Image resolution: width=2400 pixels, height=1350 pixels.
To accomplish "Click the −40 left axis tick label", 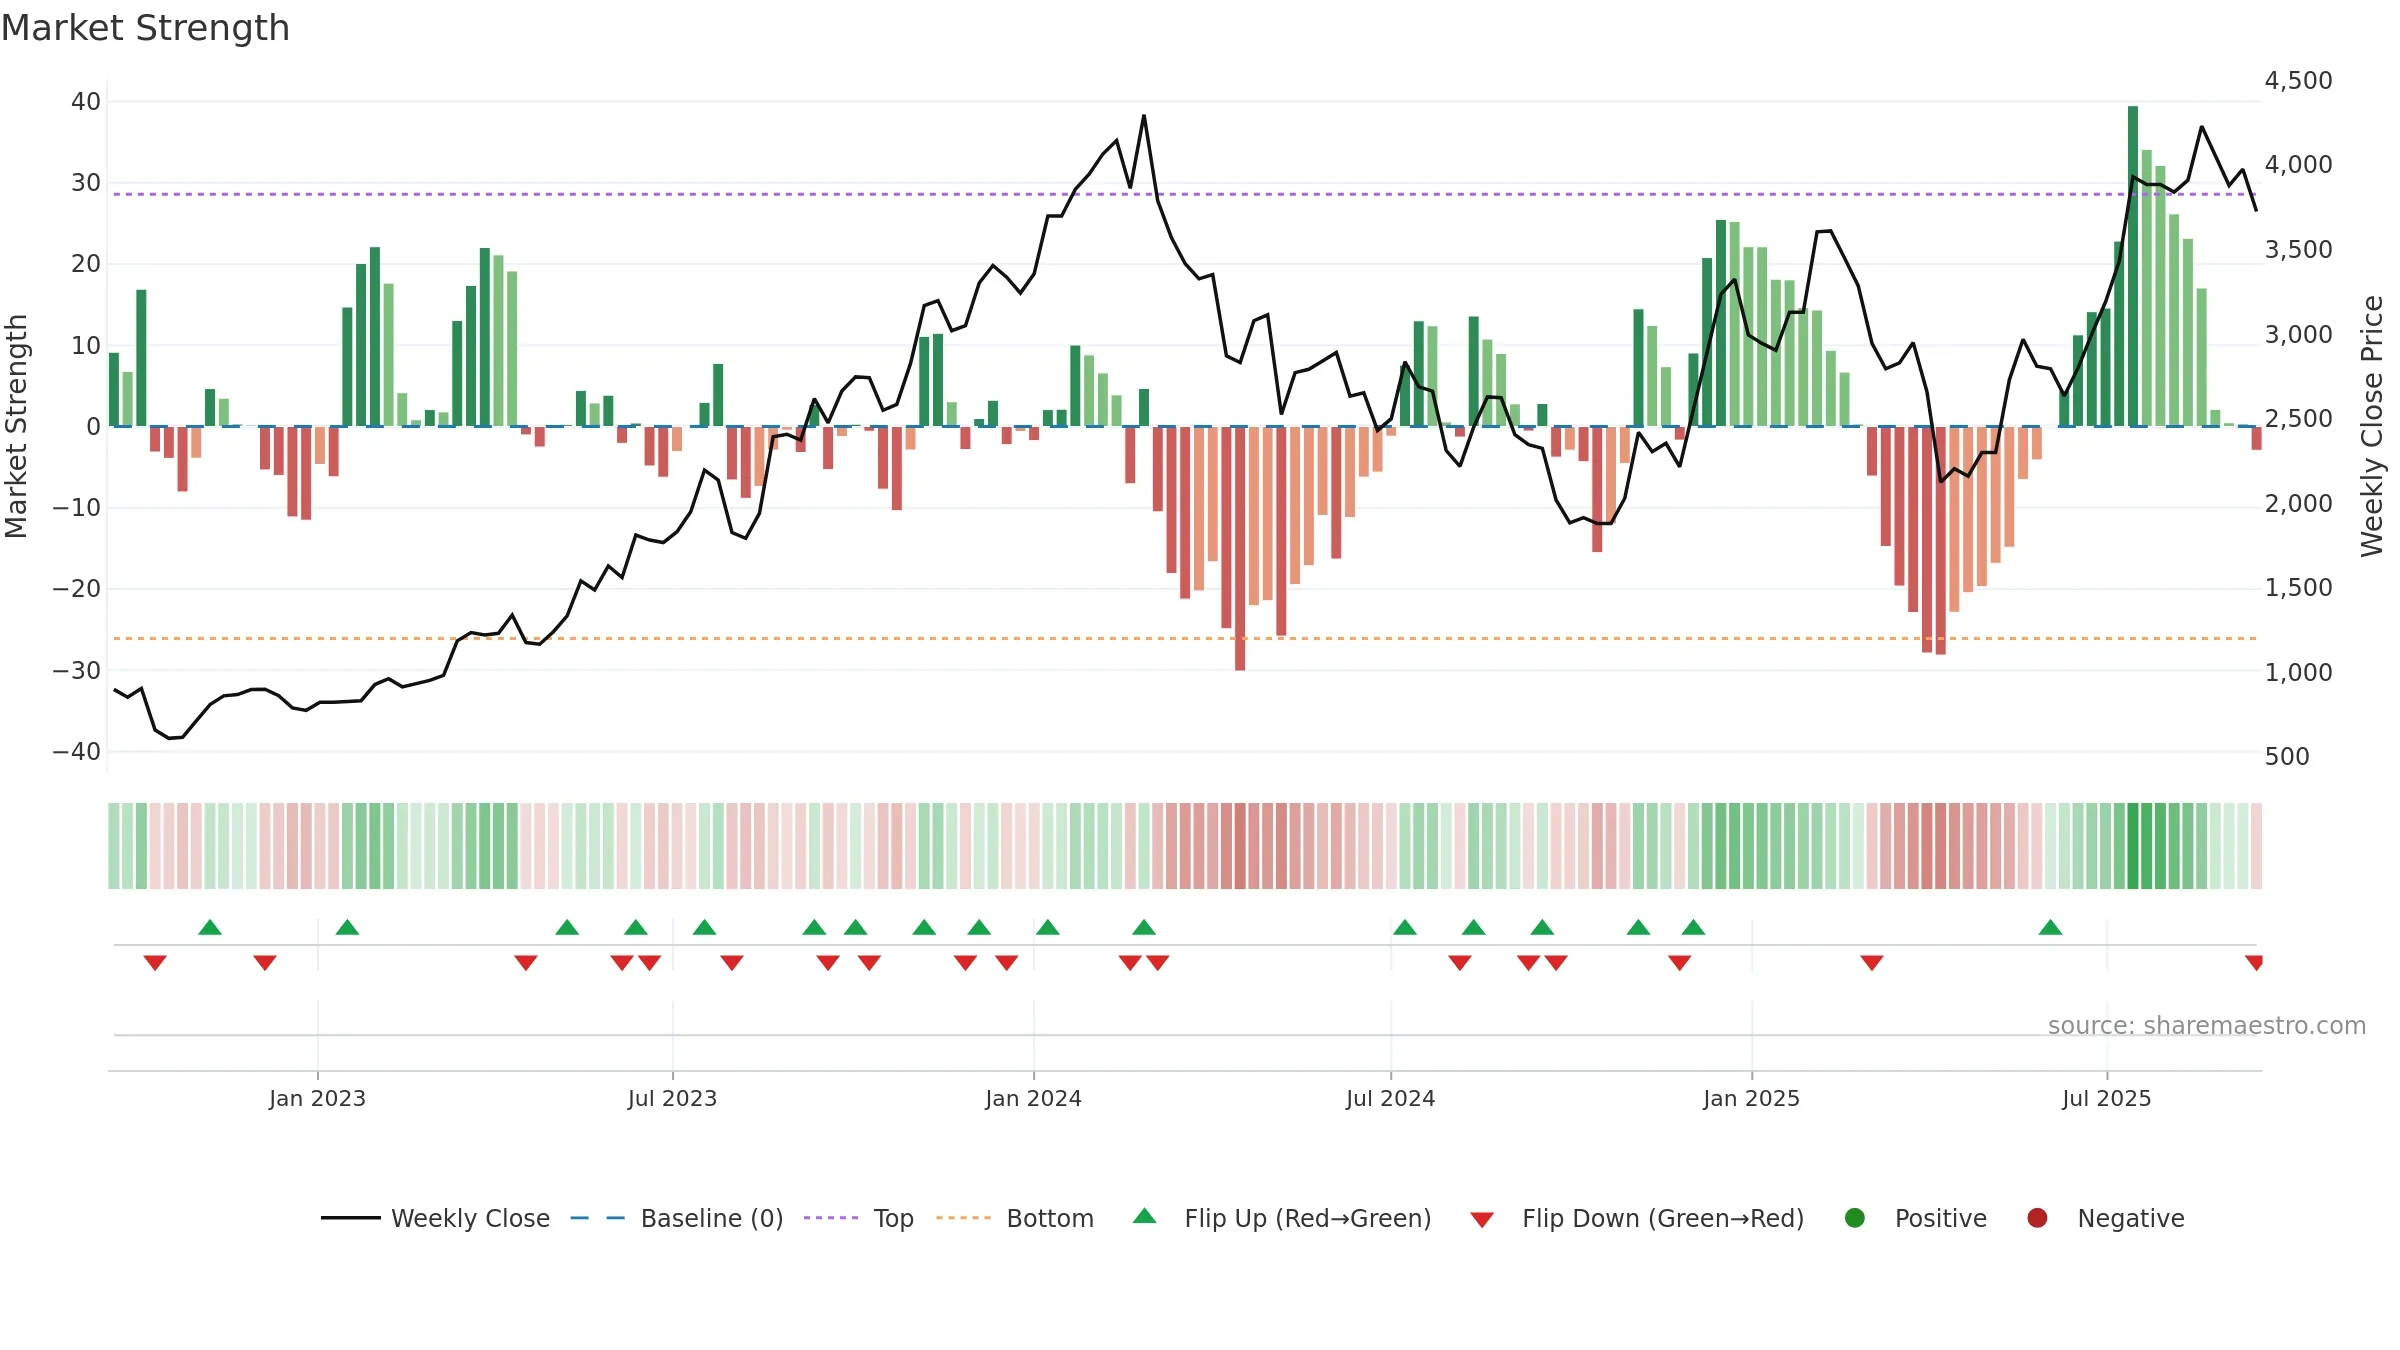I will point(77,751).
